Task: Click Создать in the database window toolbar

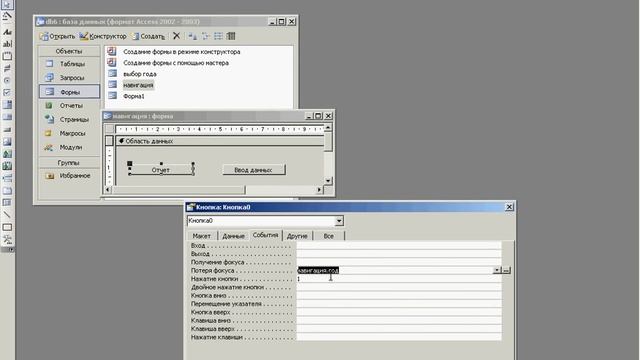Action: 148,36
